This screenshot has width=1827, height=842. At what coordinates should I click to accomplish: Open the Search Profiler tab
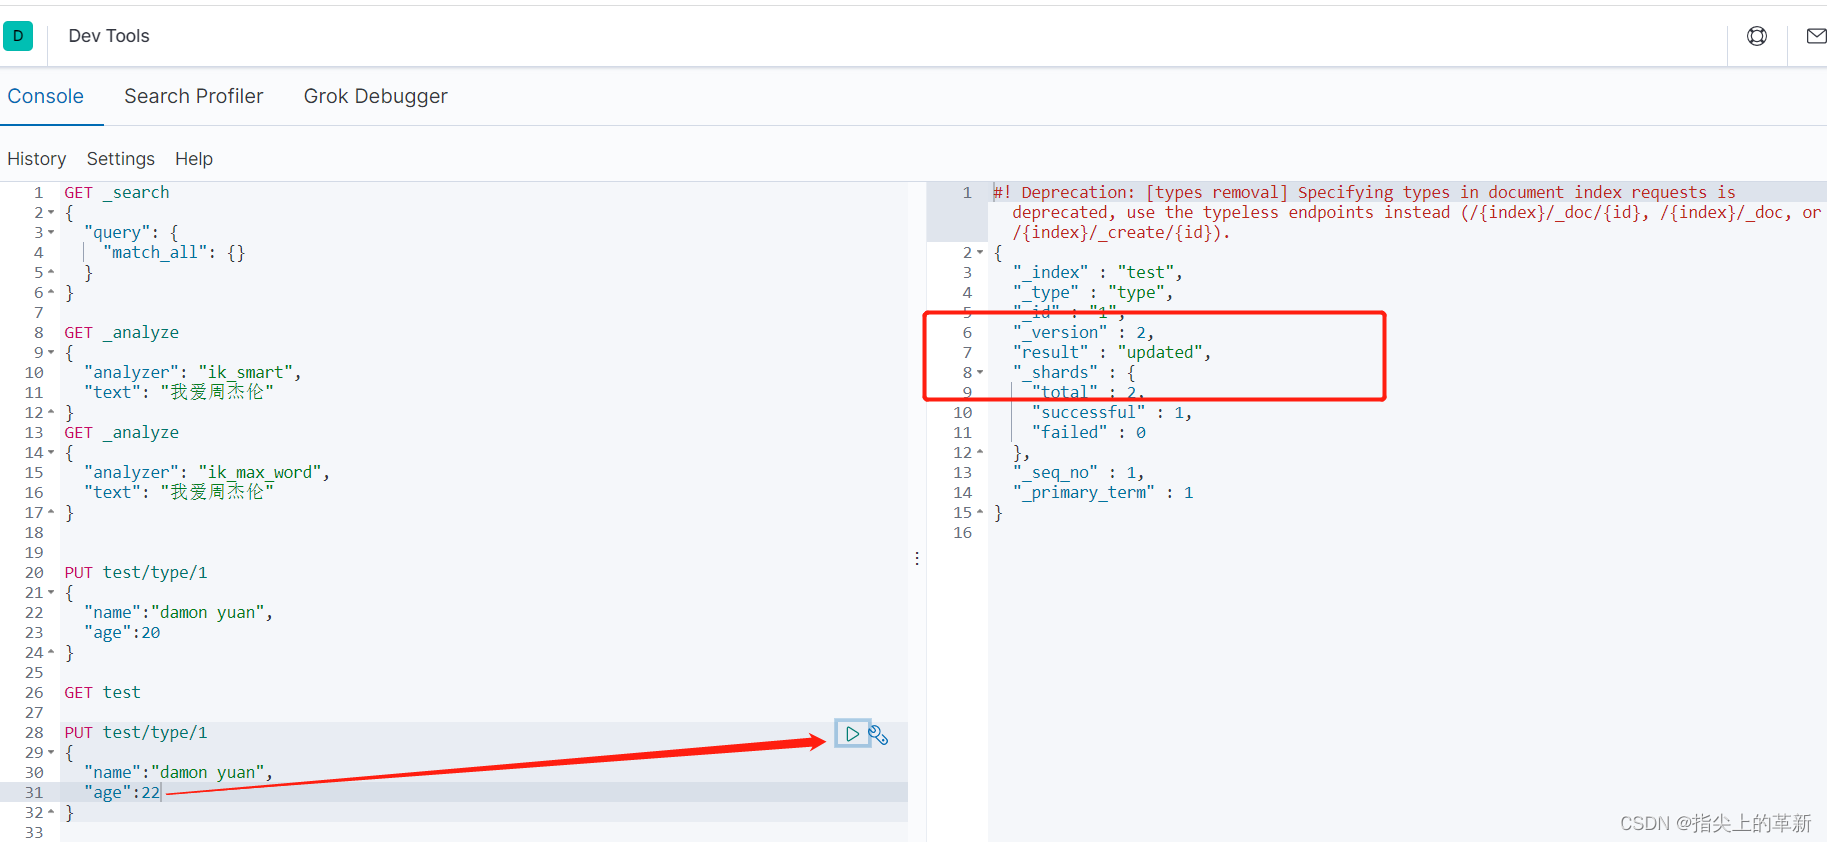194,96
